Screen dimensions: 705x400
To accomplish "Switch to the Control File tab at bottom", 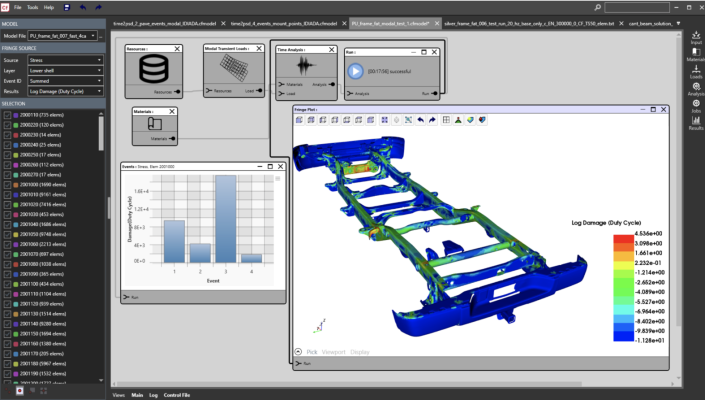I will click(x=179, y=395).
